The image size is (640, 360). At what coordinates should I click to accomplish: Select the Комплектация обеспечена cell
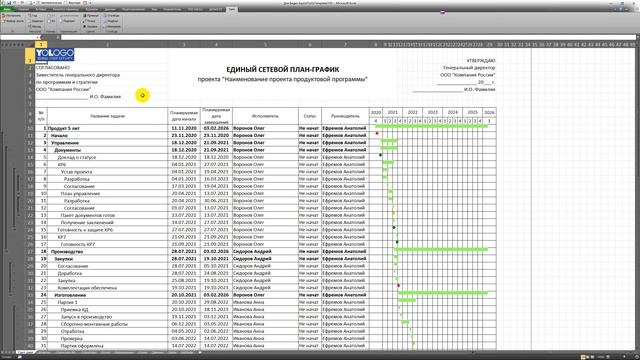point(107,288)
